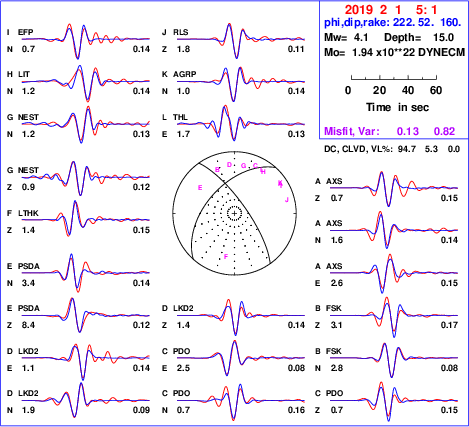Select the AXS vertical component waveform
This screenshot has width=469, height=427.
pos(394,189)
